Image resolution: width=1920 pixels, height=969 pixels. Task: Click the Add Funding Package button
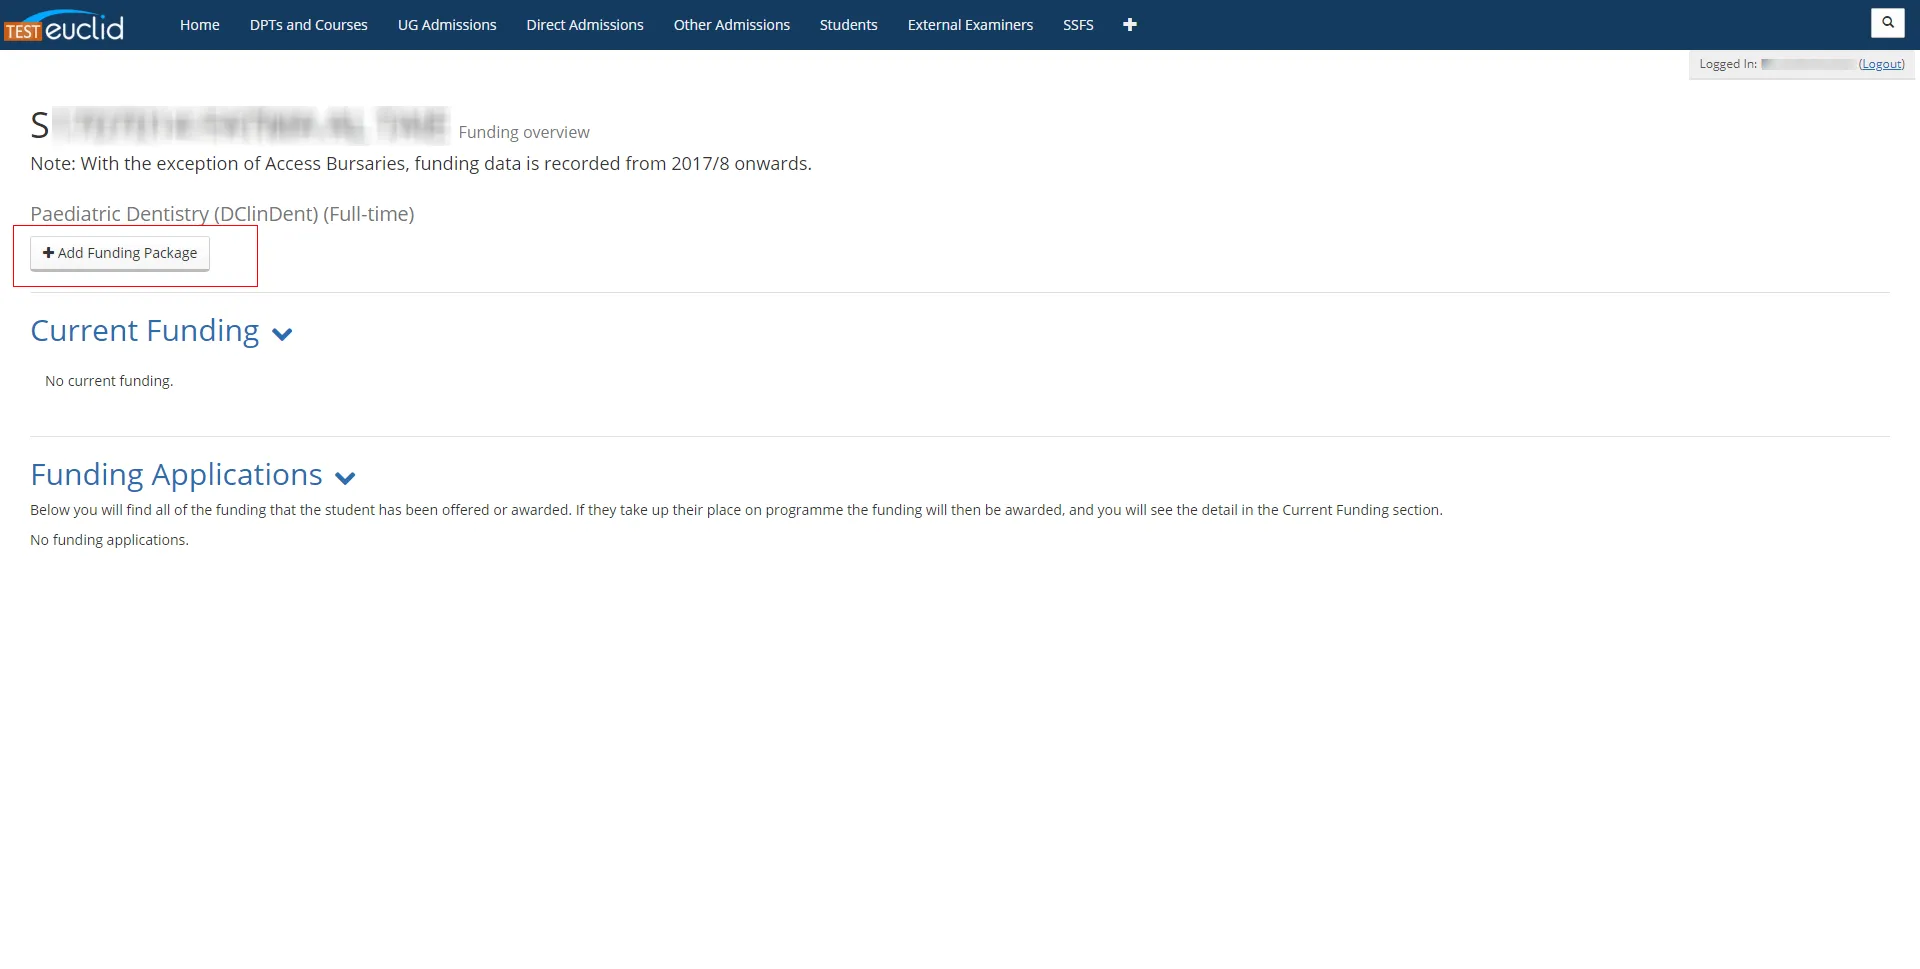pyautogui.click(x=120, y=253)
